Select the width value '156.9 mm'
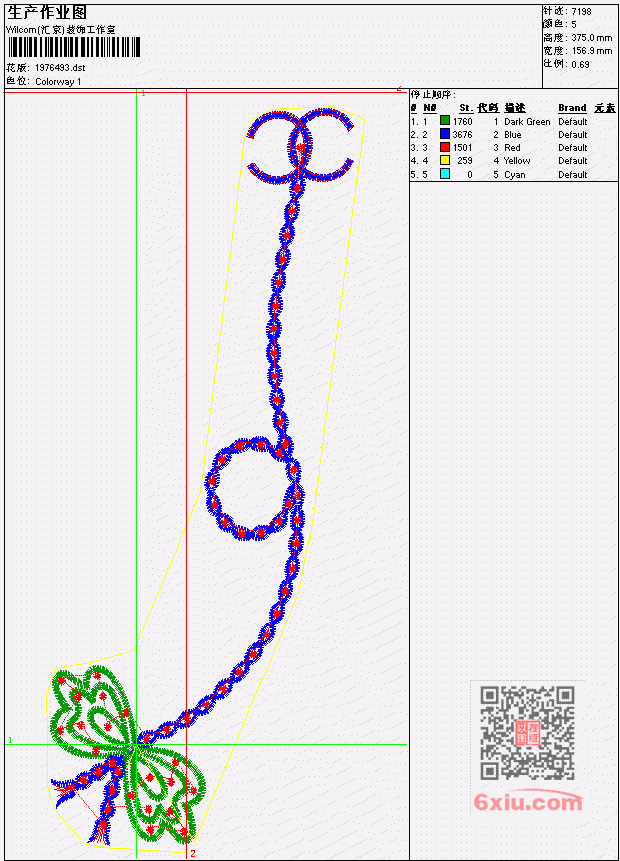620x861 pixels. tap(591, 51)
